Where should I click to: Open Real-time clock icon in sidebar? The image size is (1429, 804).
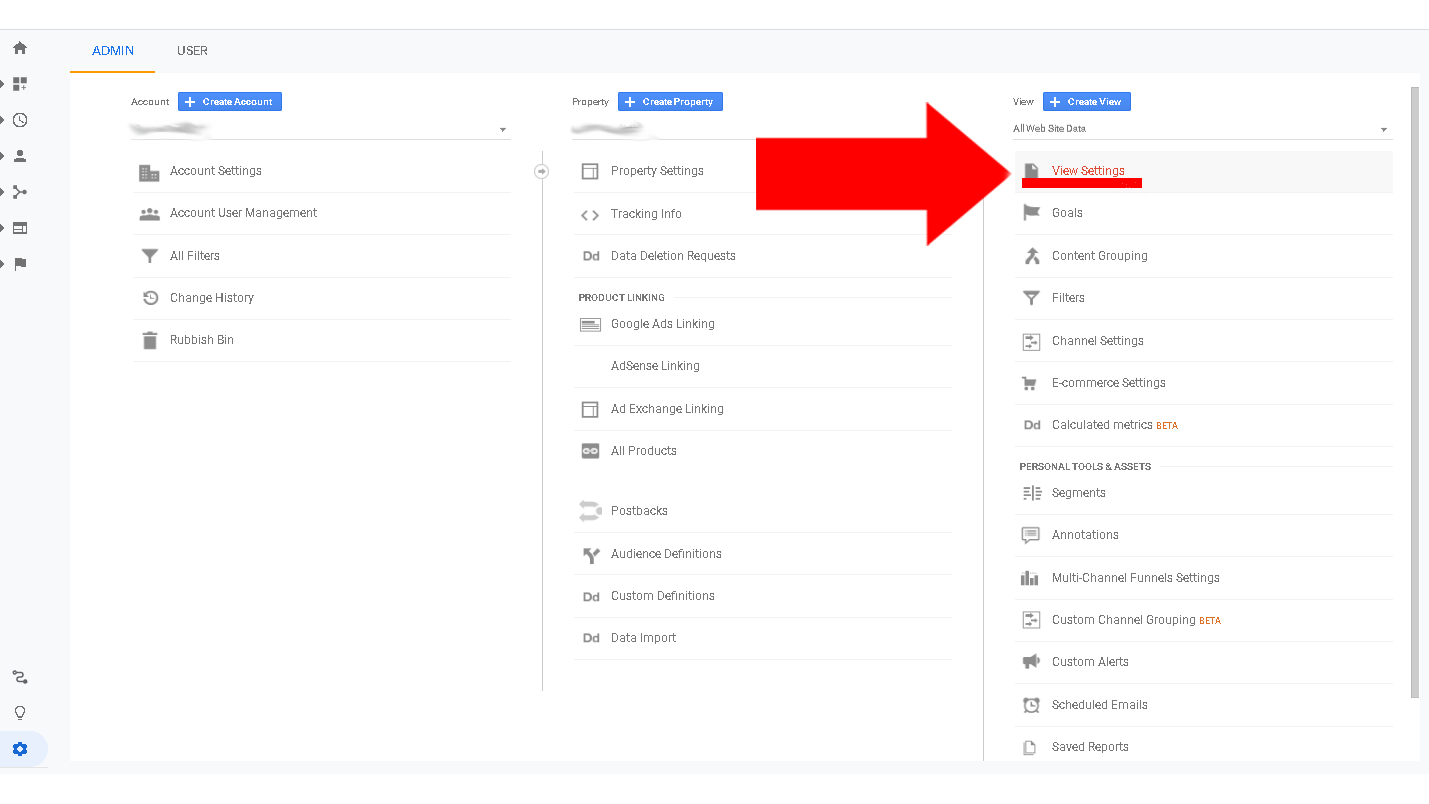tap(20, 120)
